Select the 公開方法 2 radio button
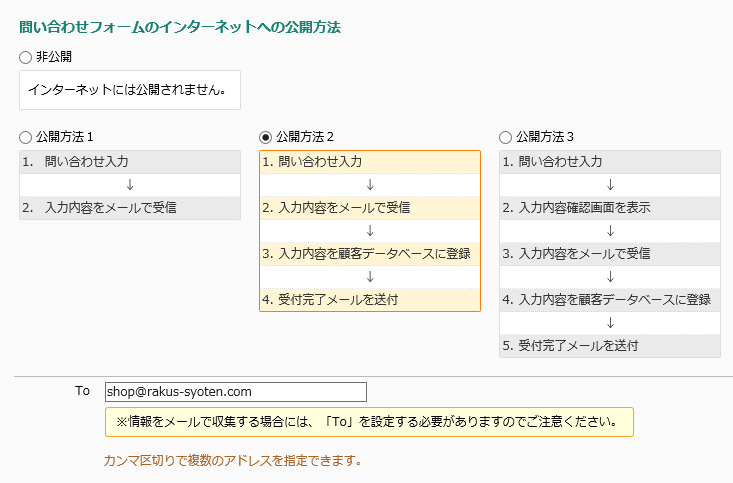733x483 pixels. [266, 137]
